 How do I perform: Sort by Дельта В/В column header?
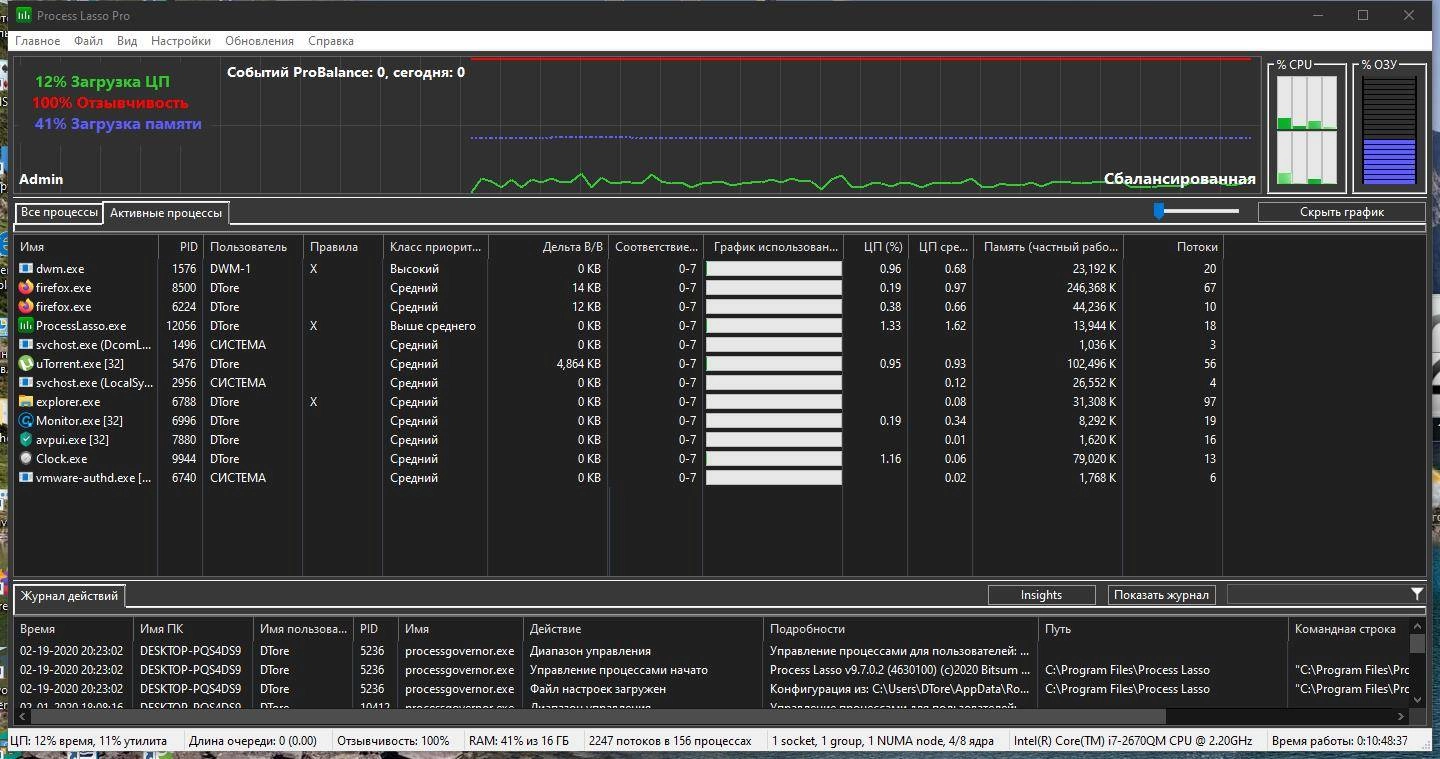pos(548,246)
